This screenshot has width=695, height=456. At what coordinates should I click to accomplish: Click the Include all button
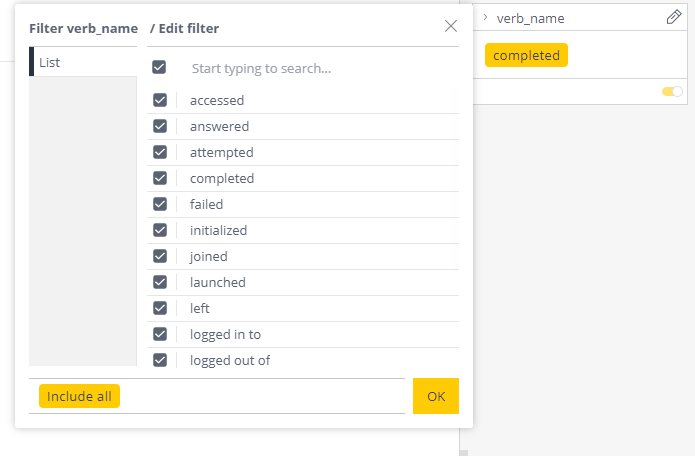(x=79, y=396)
